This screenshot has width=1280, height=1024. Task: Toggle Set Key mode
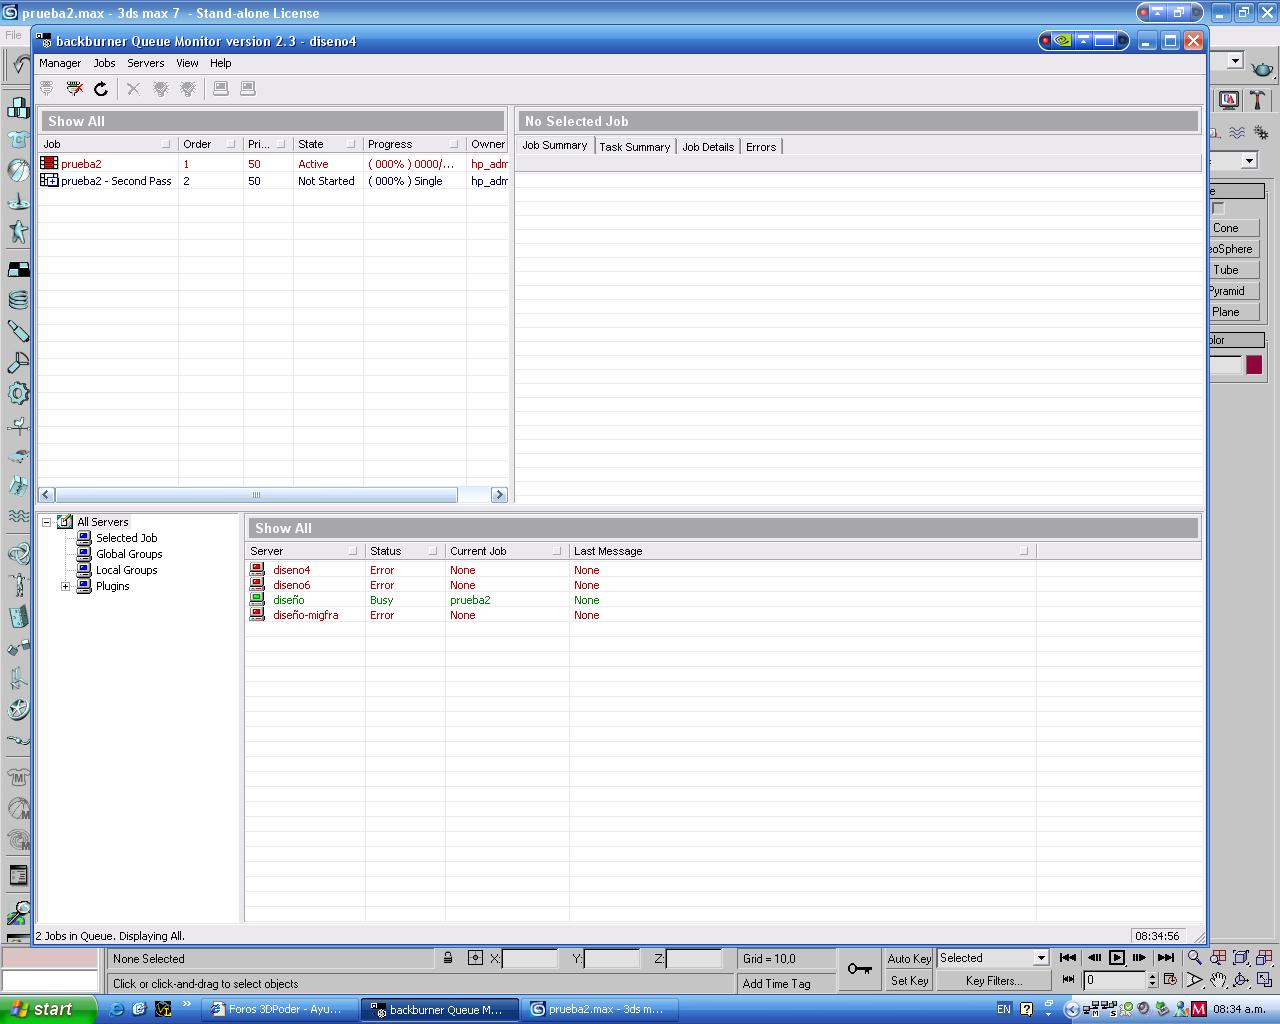coord(909,981)
